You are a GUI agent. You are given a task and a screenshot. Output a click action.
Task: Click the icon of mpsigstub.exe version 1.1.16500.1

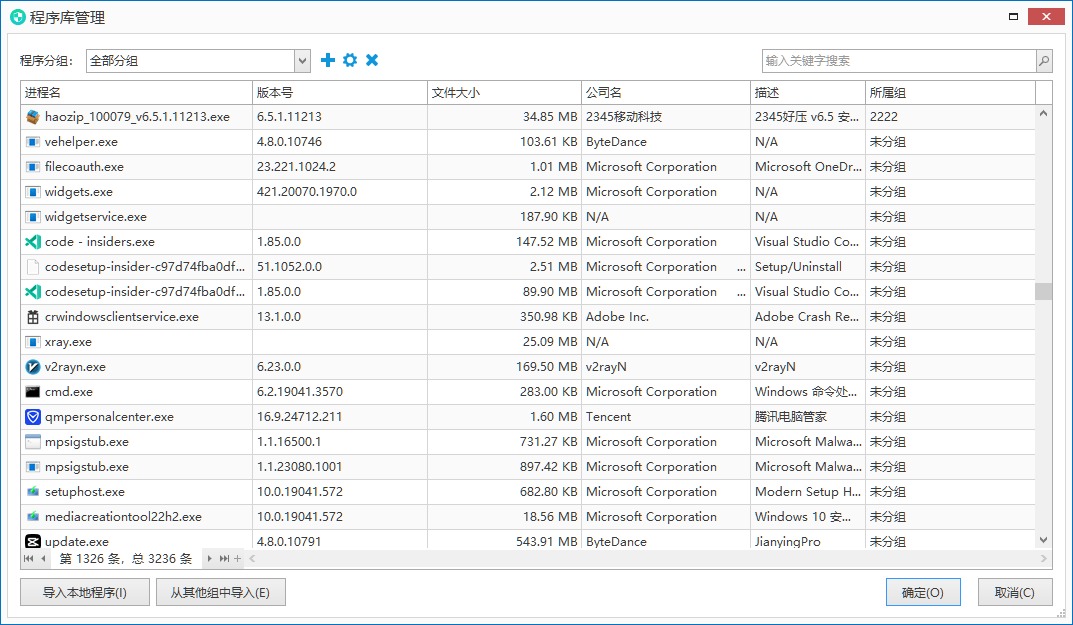click(32, 442)
